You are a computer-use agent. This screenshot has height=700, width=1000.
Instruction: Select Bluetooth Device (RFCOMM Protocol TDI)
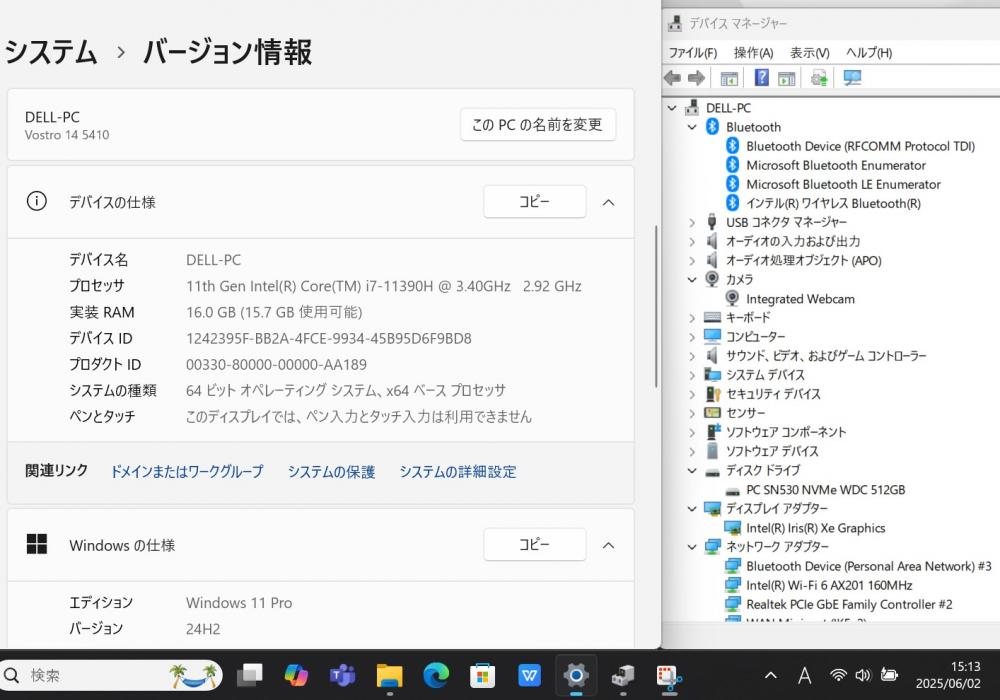[x=860, y=146]
